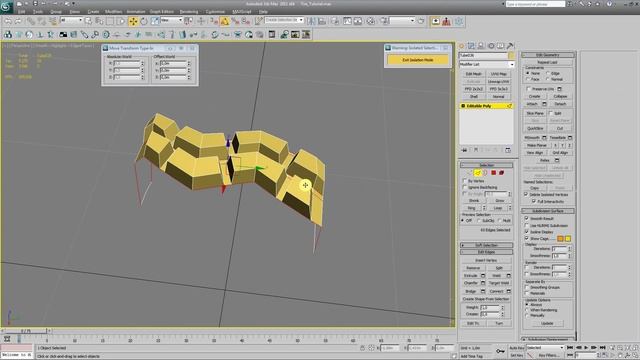The width and height of the screenshot is (640, 360).
Task: Open the Edit menu
Action: coord(22,11)
